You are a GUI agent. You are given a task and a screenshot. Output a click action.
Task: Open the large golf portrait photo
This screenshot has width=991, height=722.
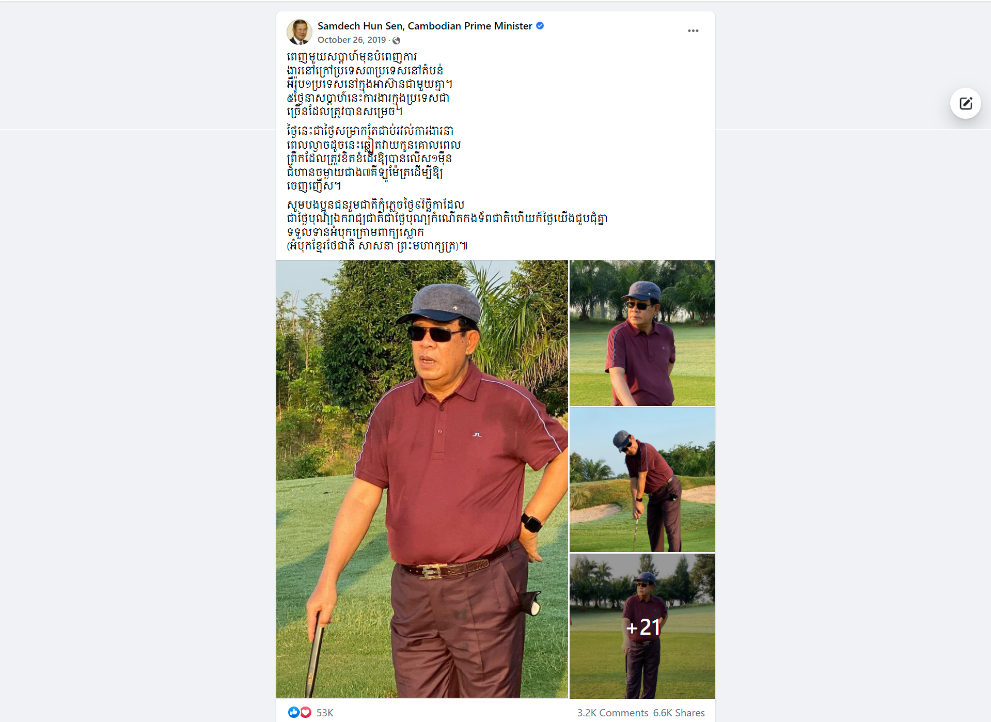[x=422, y=479]
